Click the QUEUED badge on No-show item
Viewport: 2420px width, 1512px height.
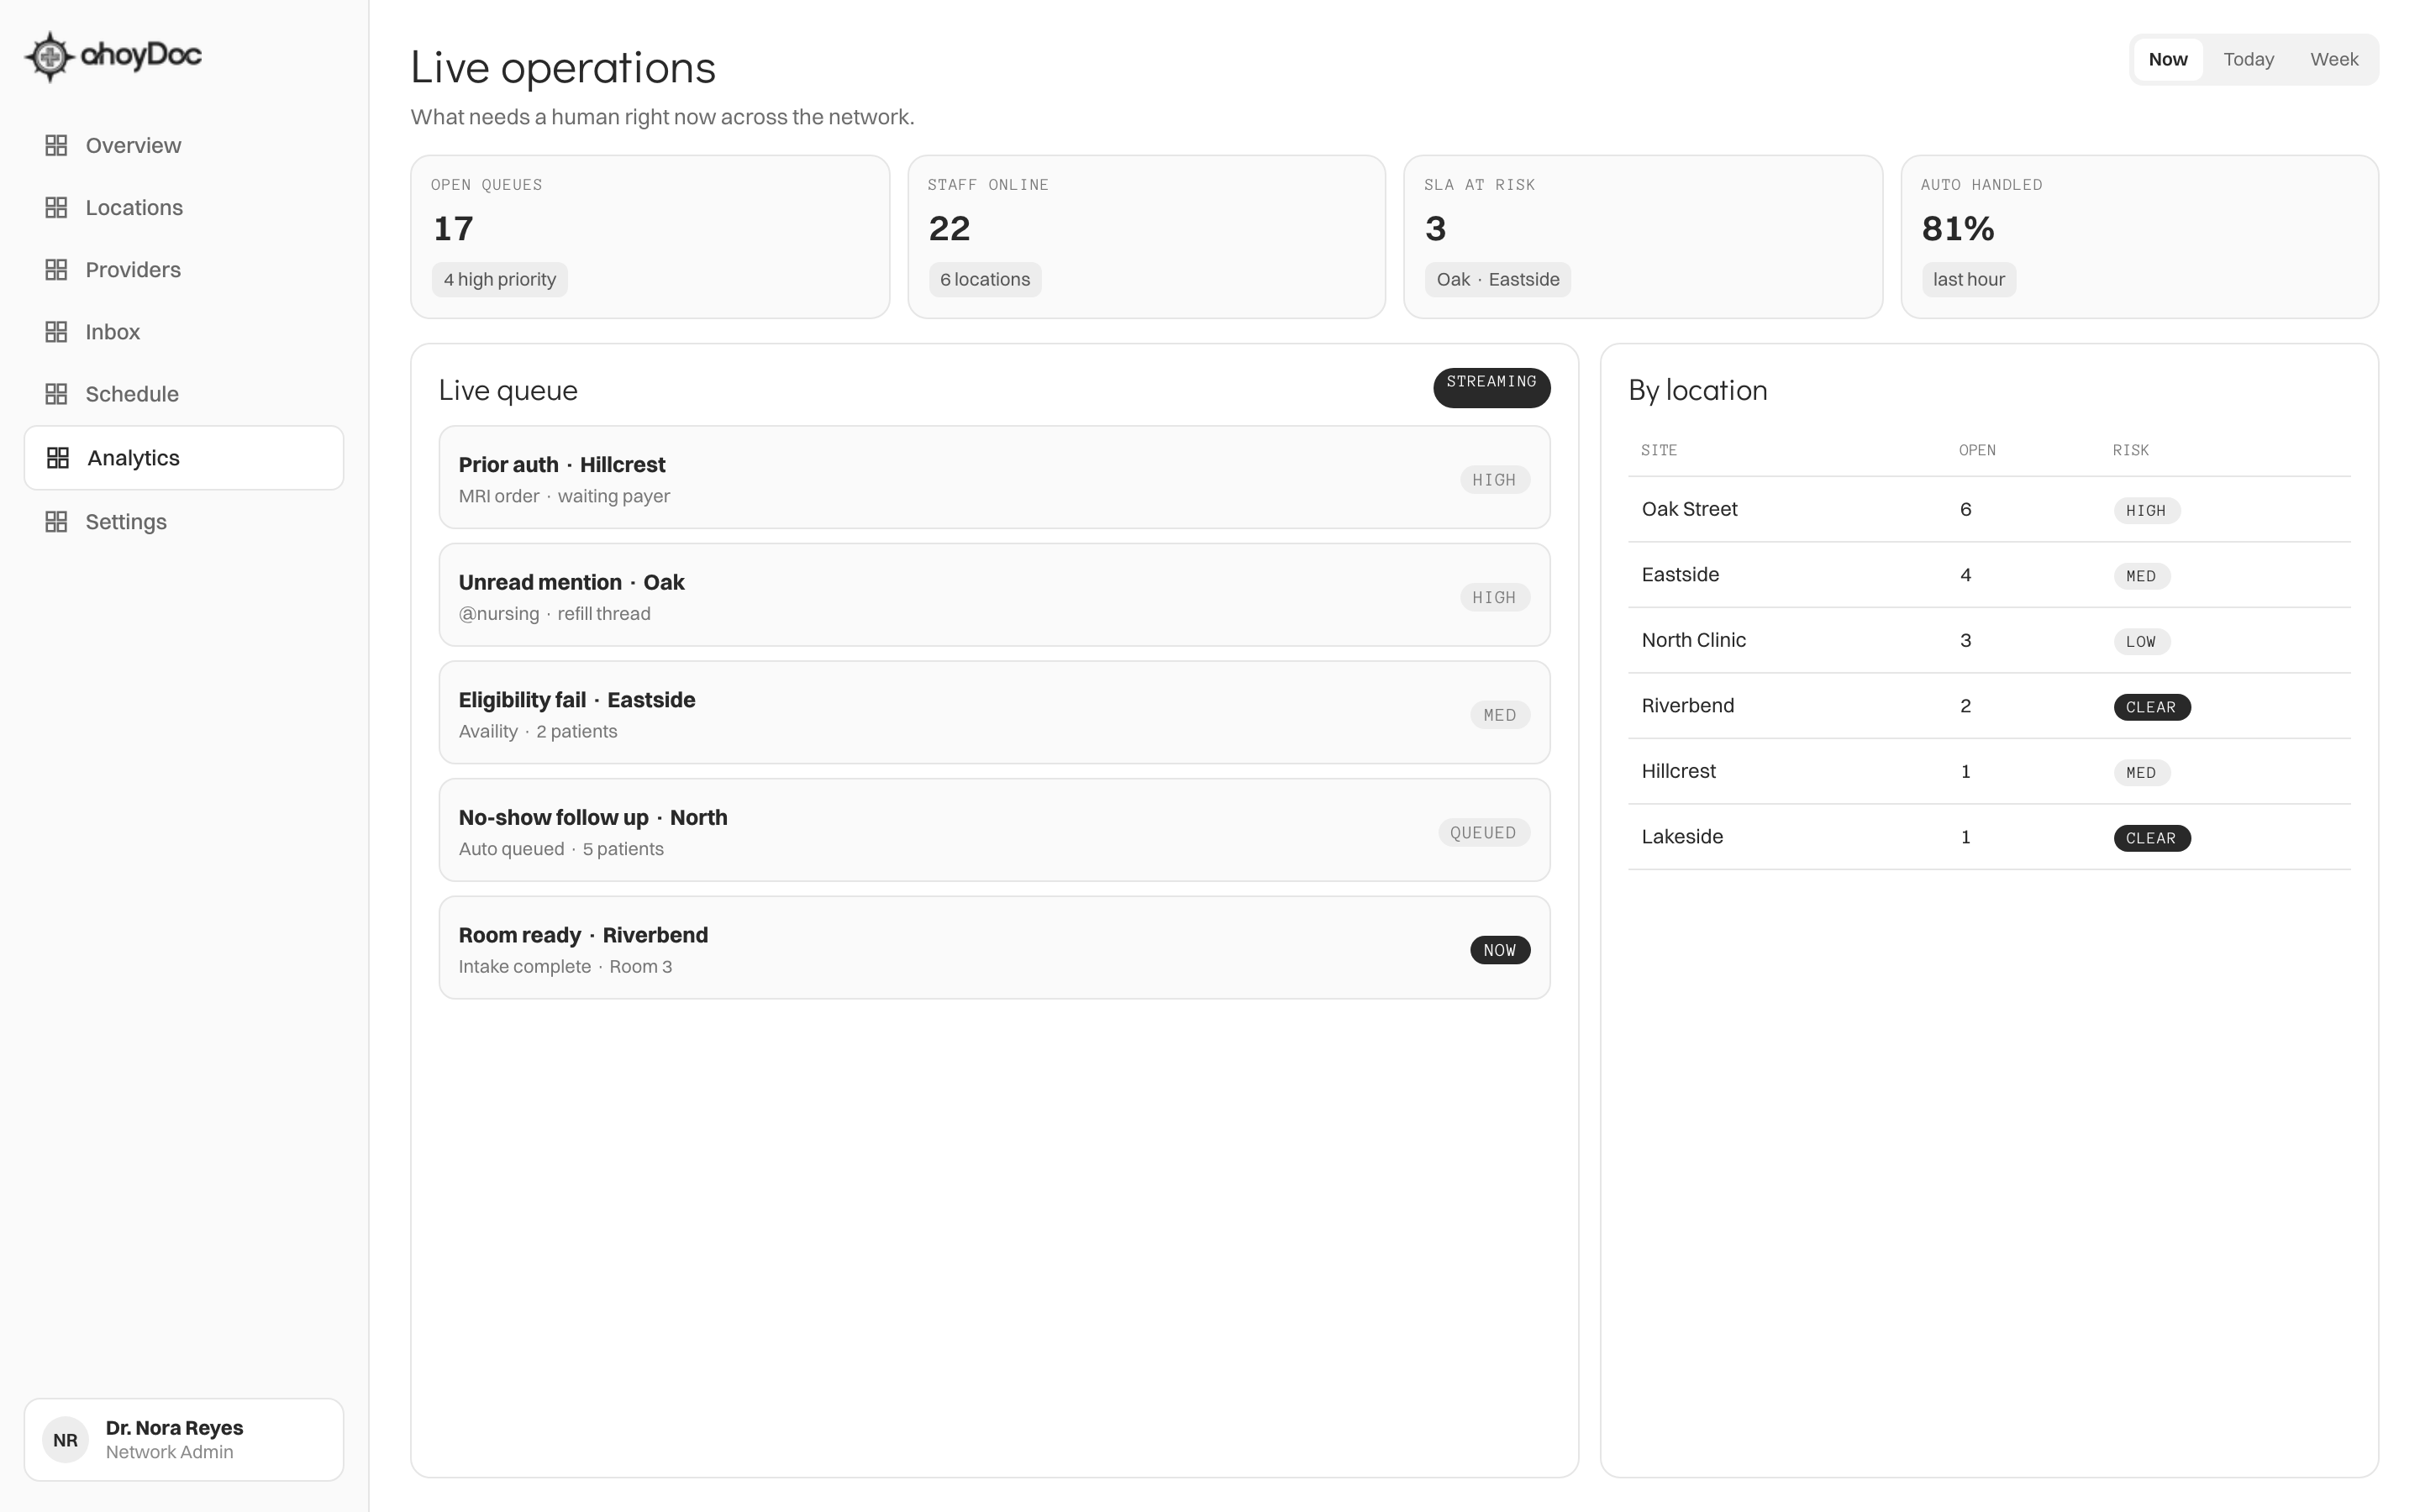(x=1483, y=833)
